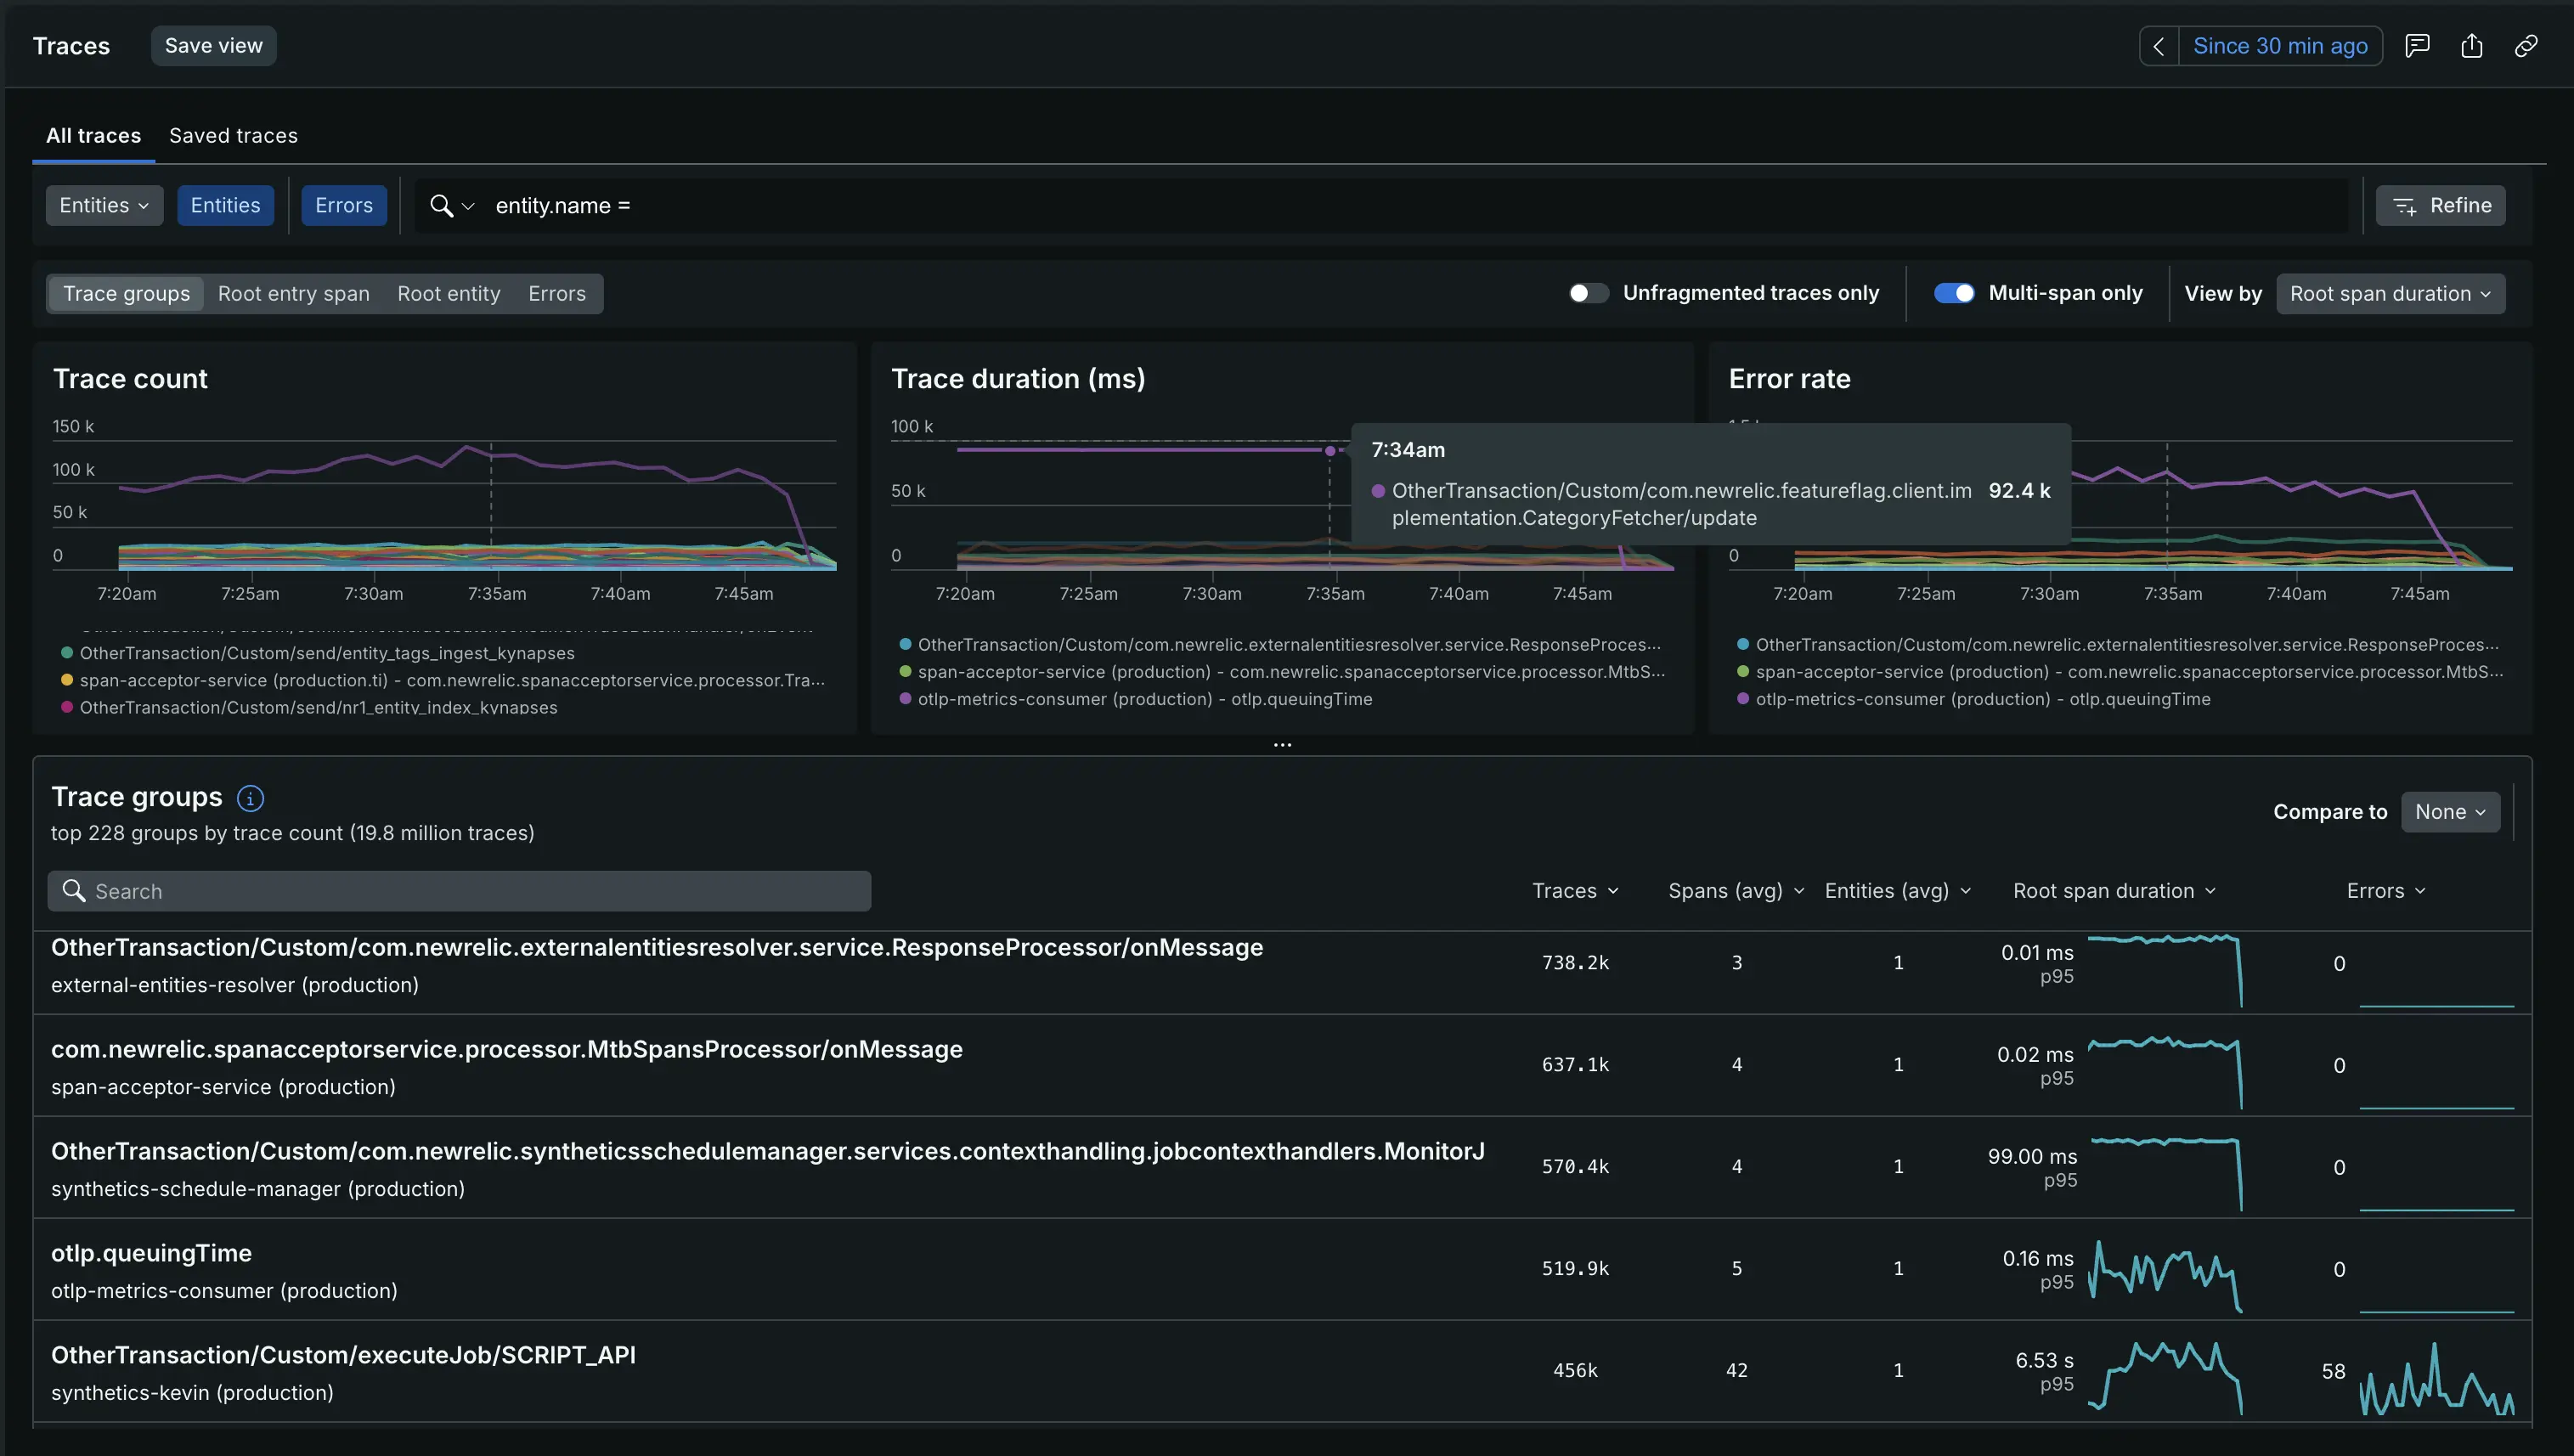Click the search magnifier in query bar

click(441, 206)
